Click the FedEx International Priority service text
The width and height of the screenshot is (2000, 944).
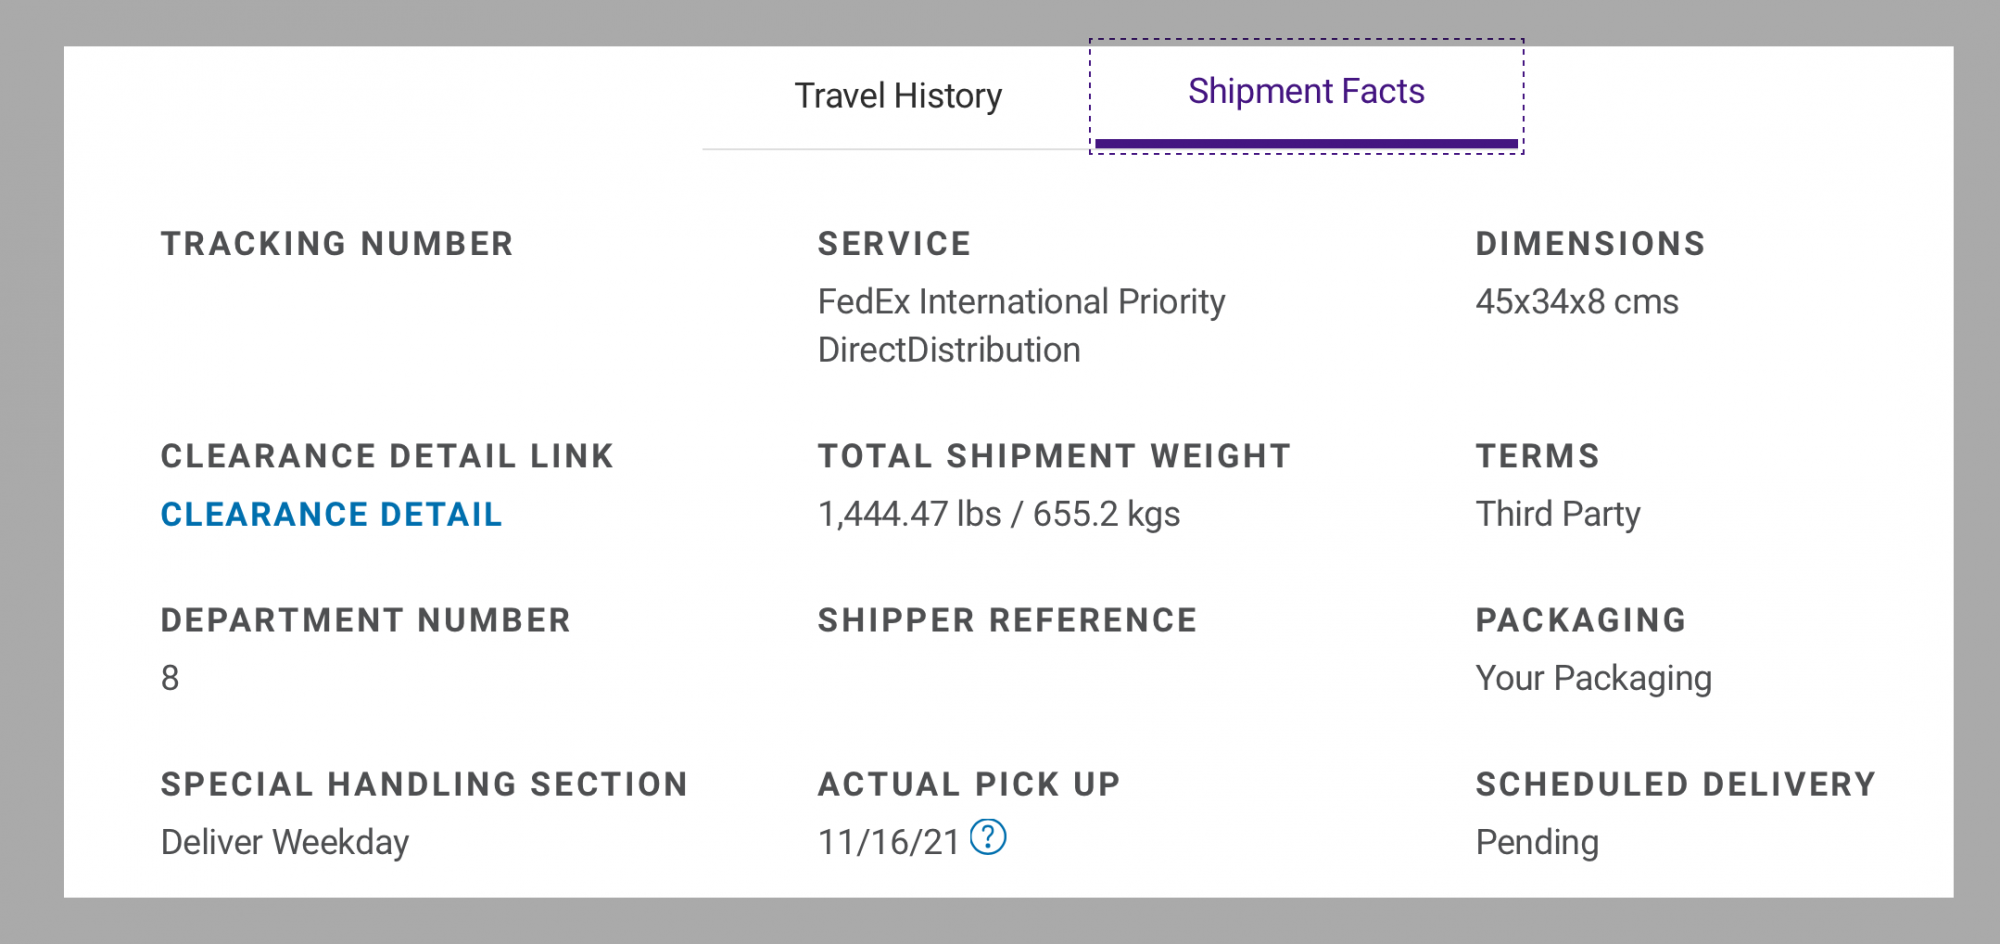click(1021, 302)
